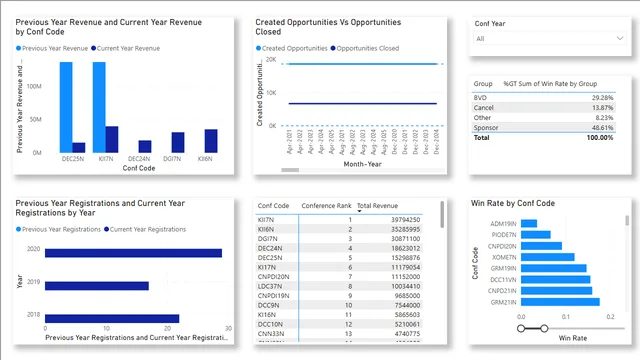Click the DCC10N table row
The image size is (640, 360).
pos(339,324)
